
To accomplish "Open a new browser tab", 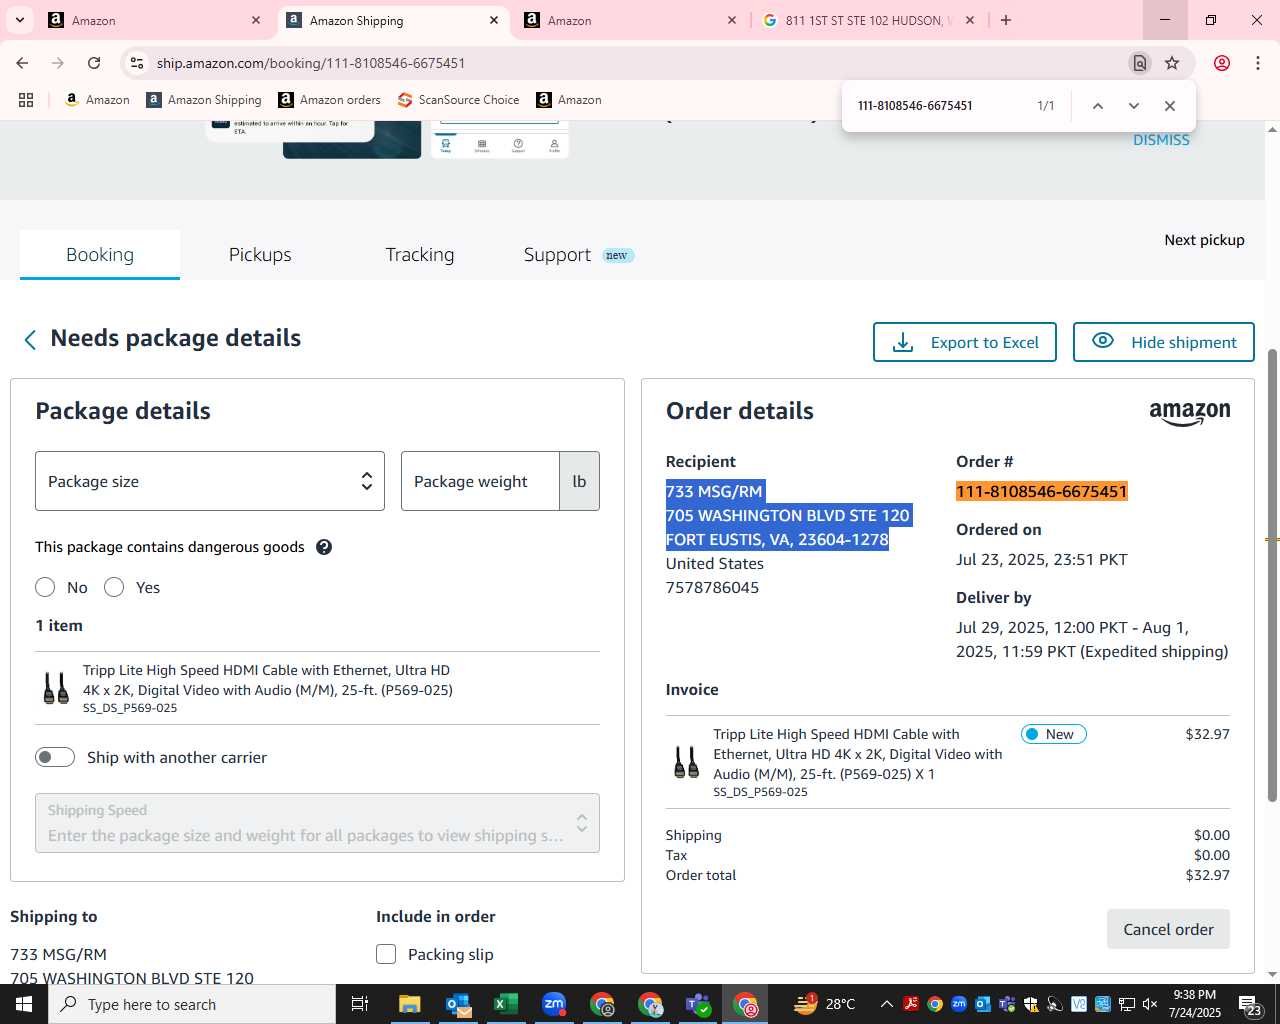I will [x=1006, y=20].
